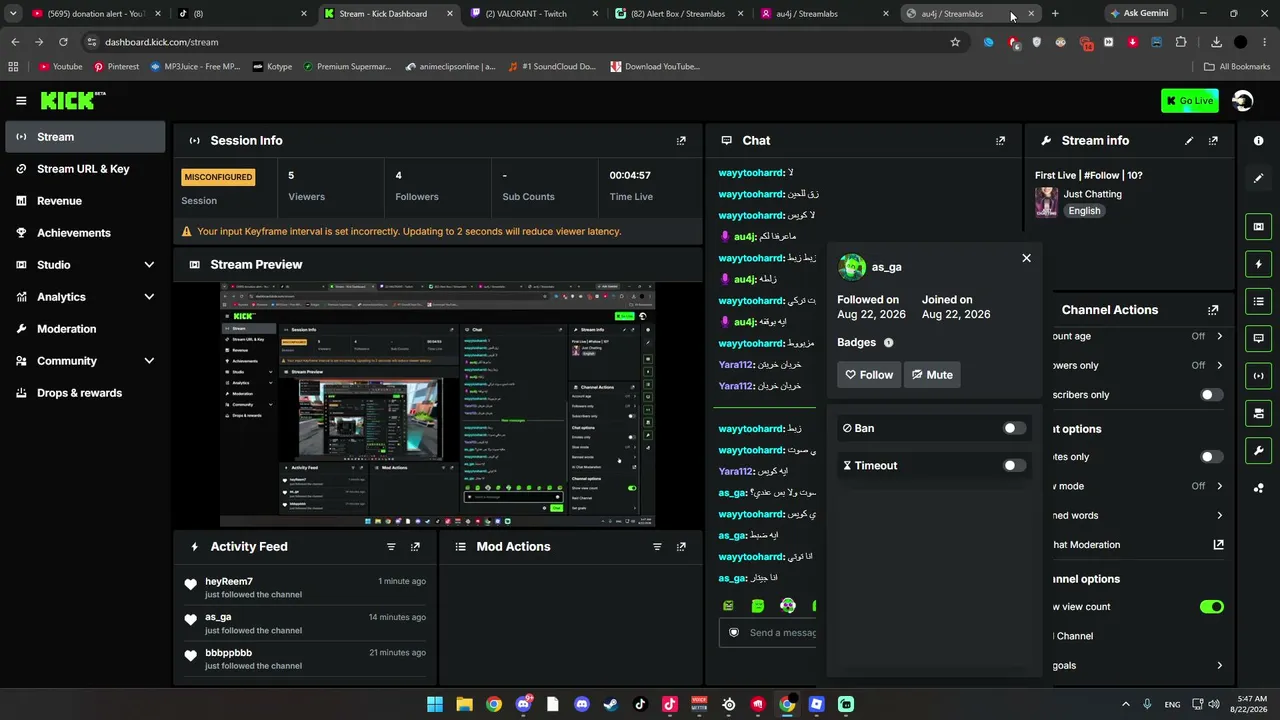Open the browser tab search dropdown

[x=13, y=14]
